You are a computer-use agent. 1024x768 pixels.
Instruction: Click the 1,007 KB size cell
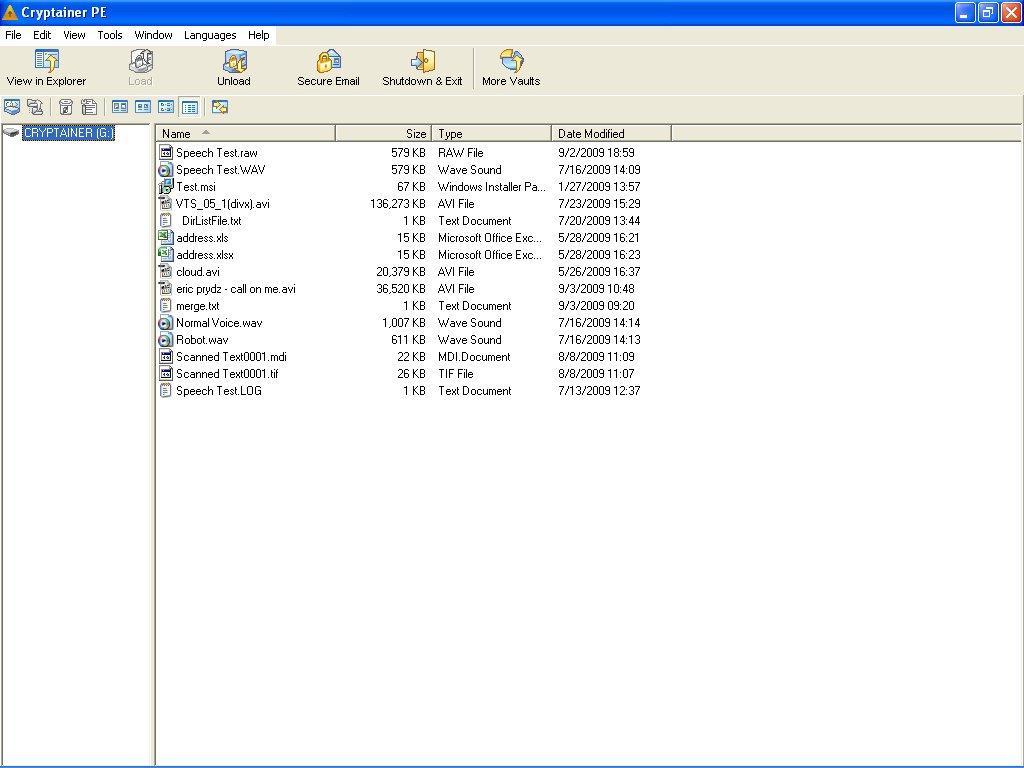point(404,323)
